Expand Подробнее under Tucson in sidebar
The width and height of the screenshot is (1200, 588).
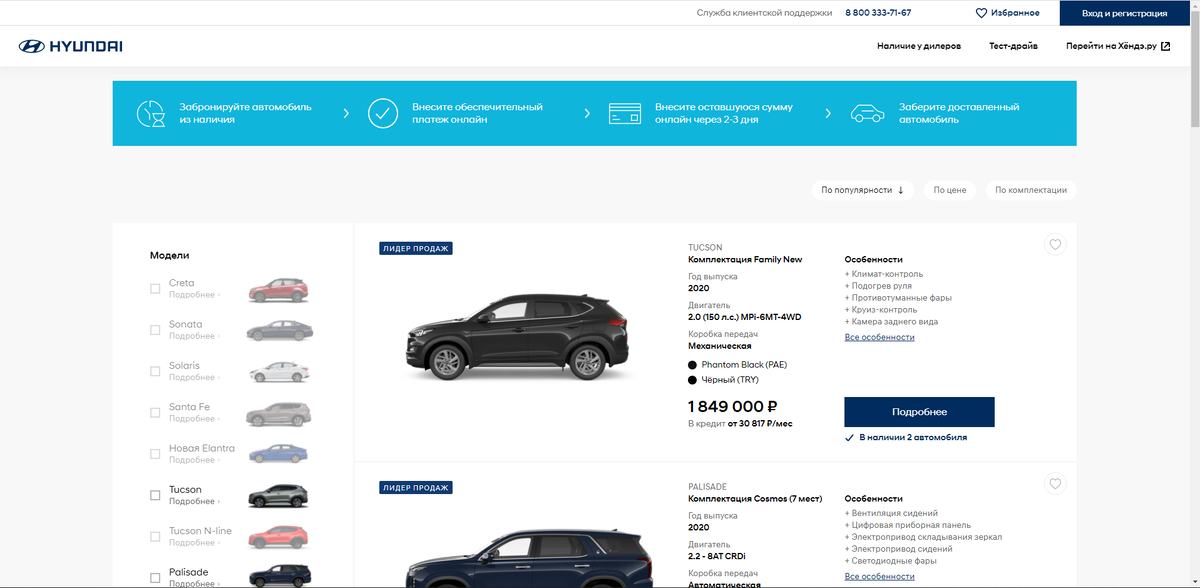[194, 501]
